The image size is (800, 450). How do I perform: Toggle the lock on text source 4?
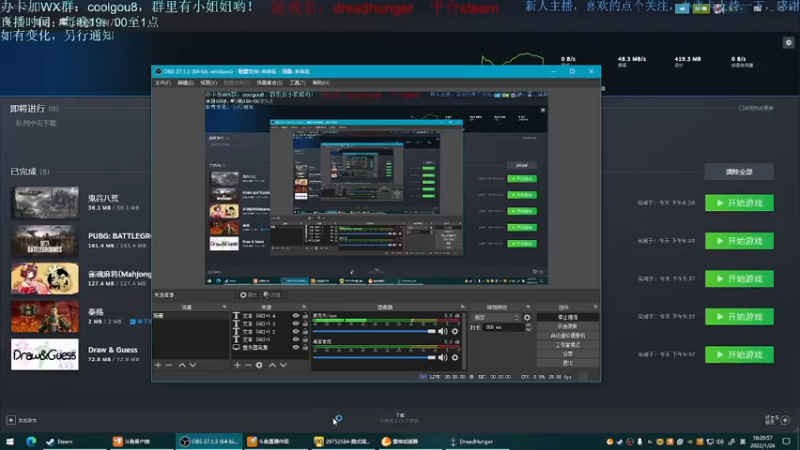305,316
